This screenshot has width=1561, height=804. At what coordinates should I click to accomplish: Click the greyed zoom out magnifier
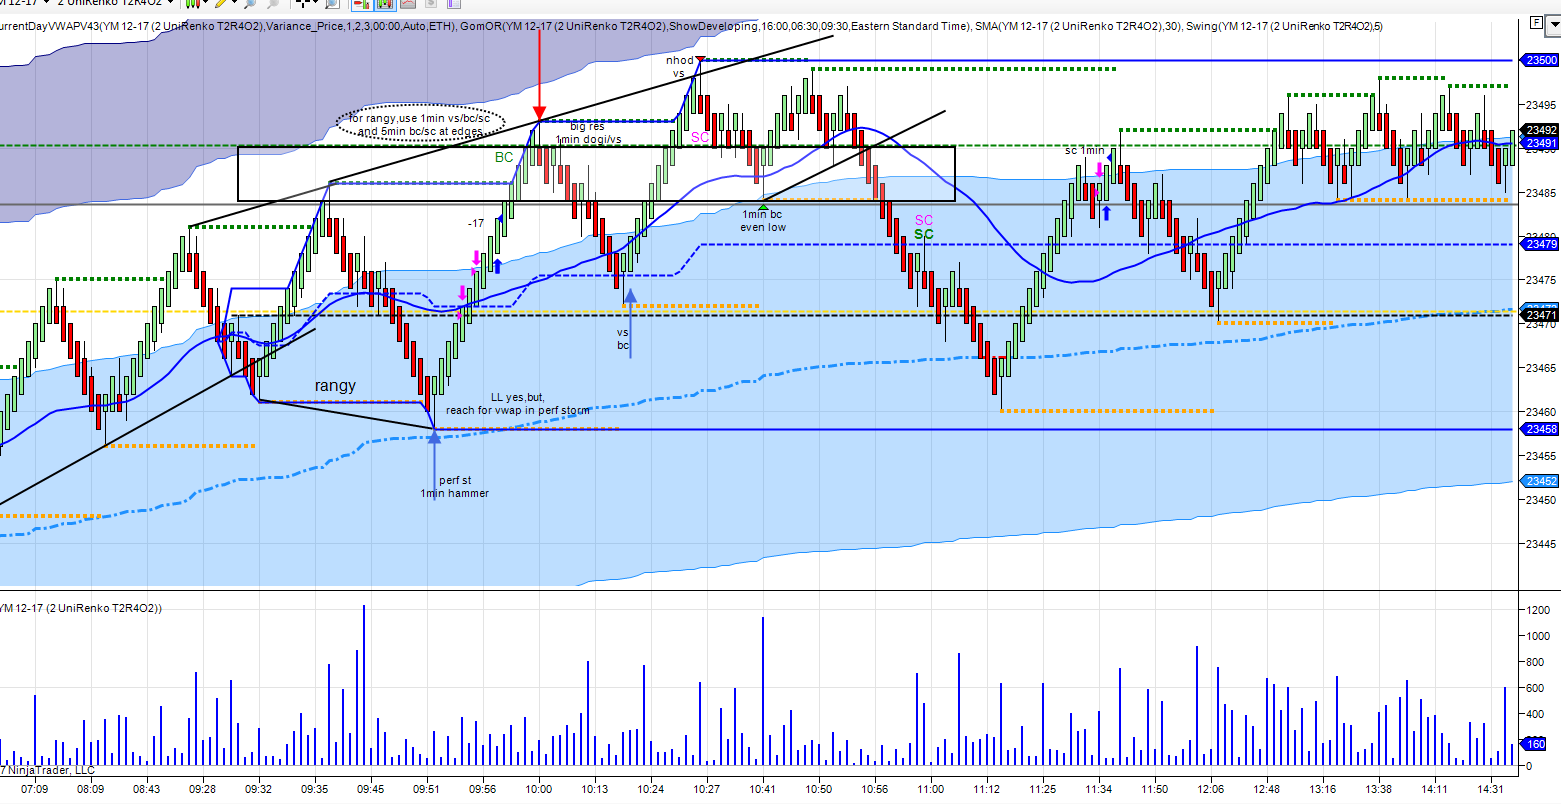272,3
